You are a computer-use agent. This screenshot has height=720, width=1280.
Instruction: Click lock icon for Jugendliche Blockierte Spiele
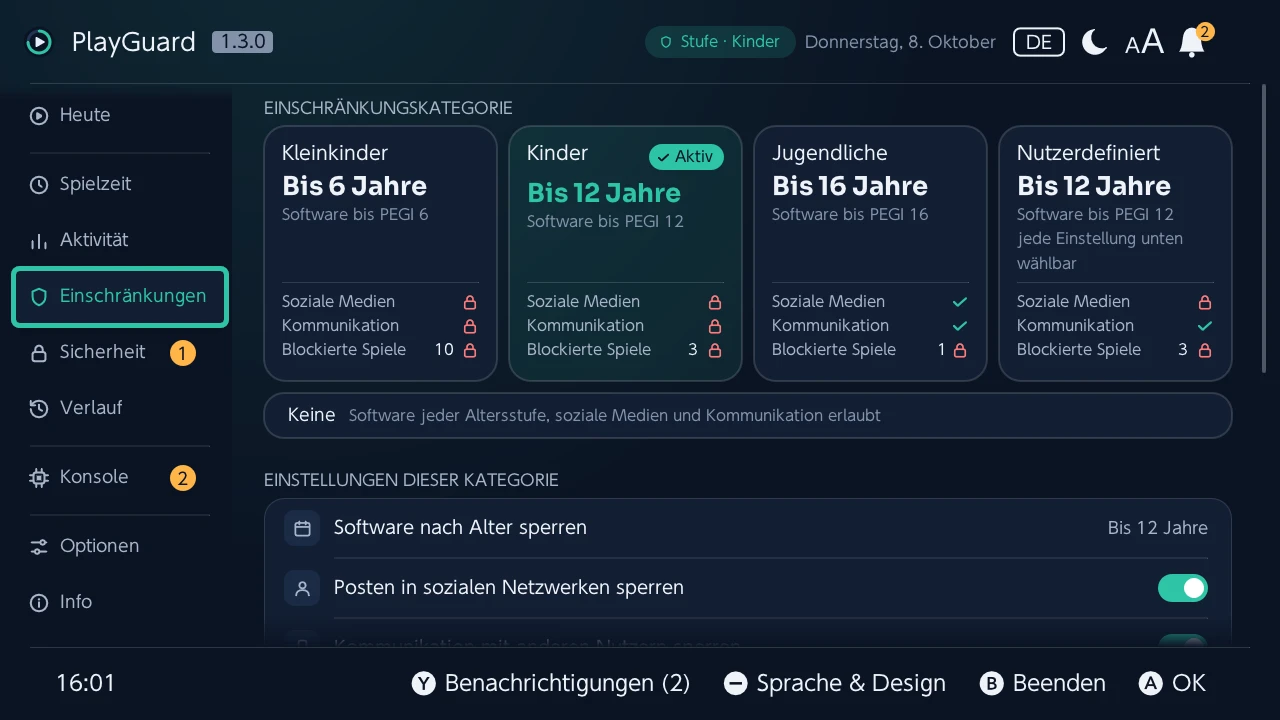click(960, 350)
